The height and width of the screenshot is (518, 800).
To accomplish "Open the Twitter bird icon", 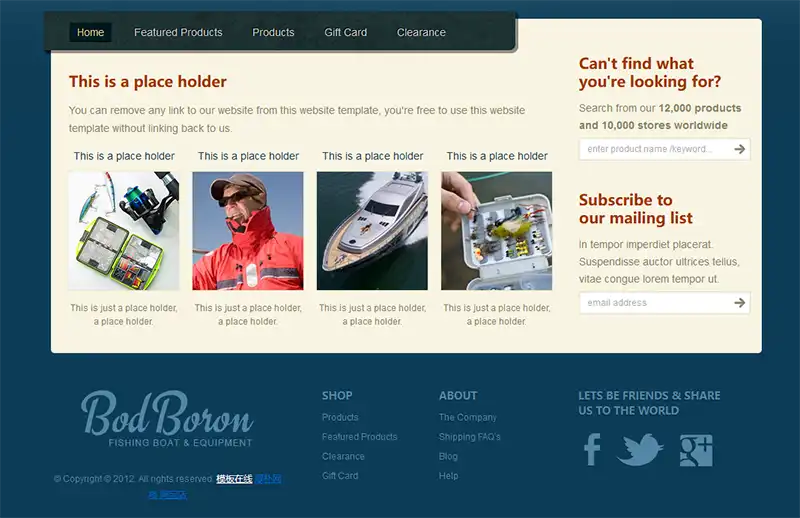I will [x=640, y=450].
